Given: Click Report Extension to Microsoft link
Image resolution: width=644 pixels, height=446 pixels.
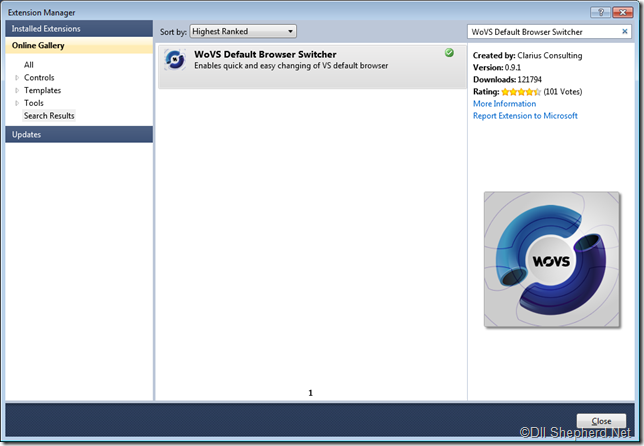Looking at the screenshot, I should tap(525, 116).
